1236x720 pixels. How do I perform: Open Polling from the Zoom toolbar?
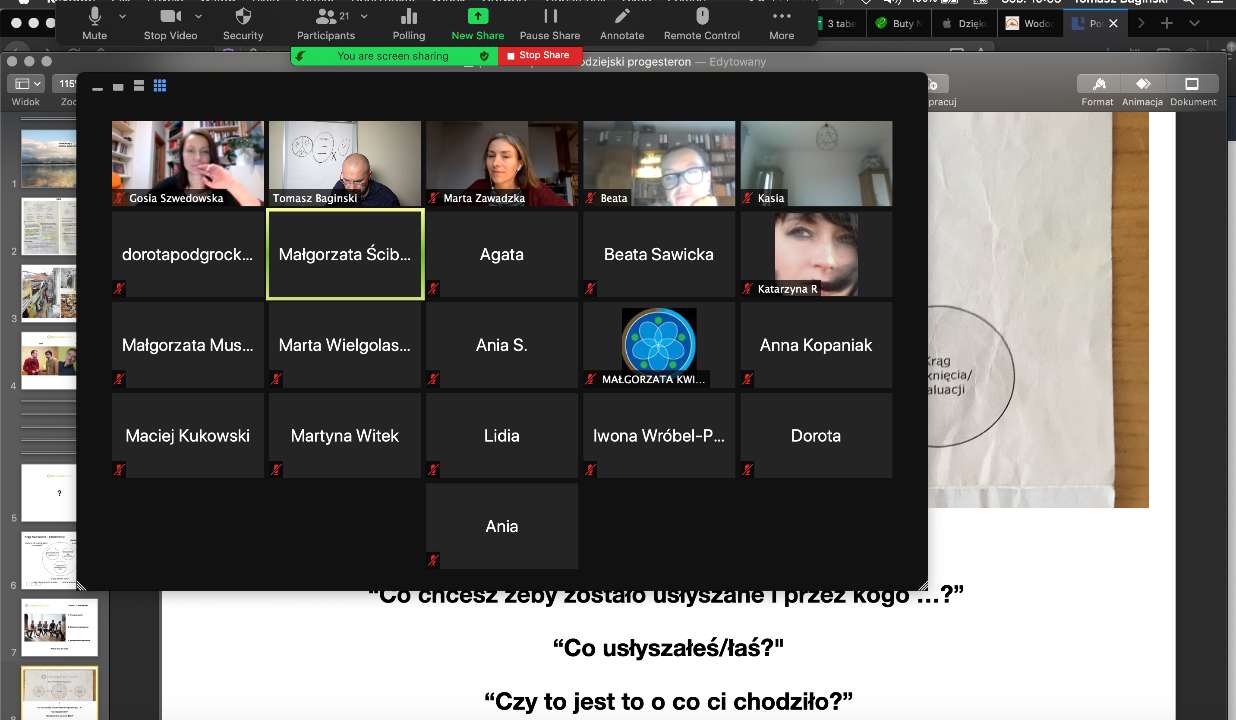click(x=408, y=22)
